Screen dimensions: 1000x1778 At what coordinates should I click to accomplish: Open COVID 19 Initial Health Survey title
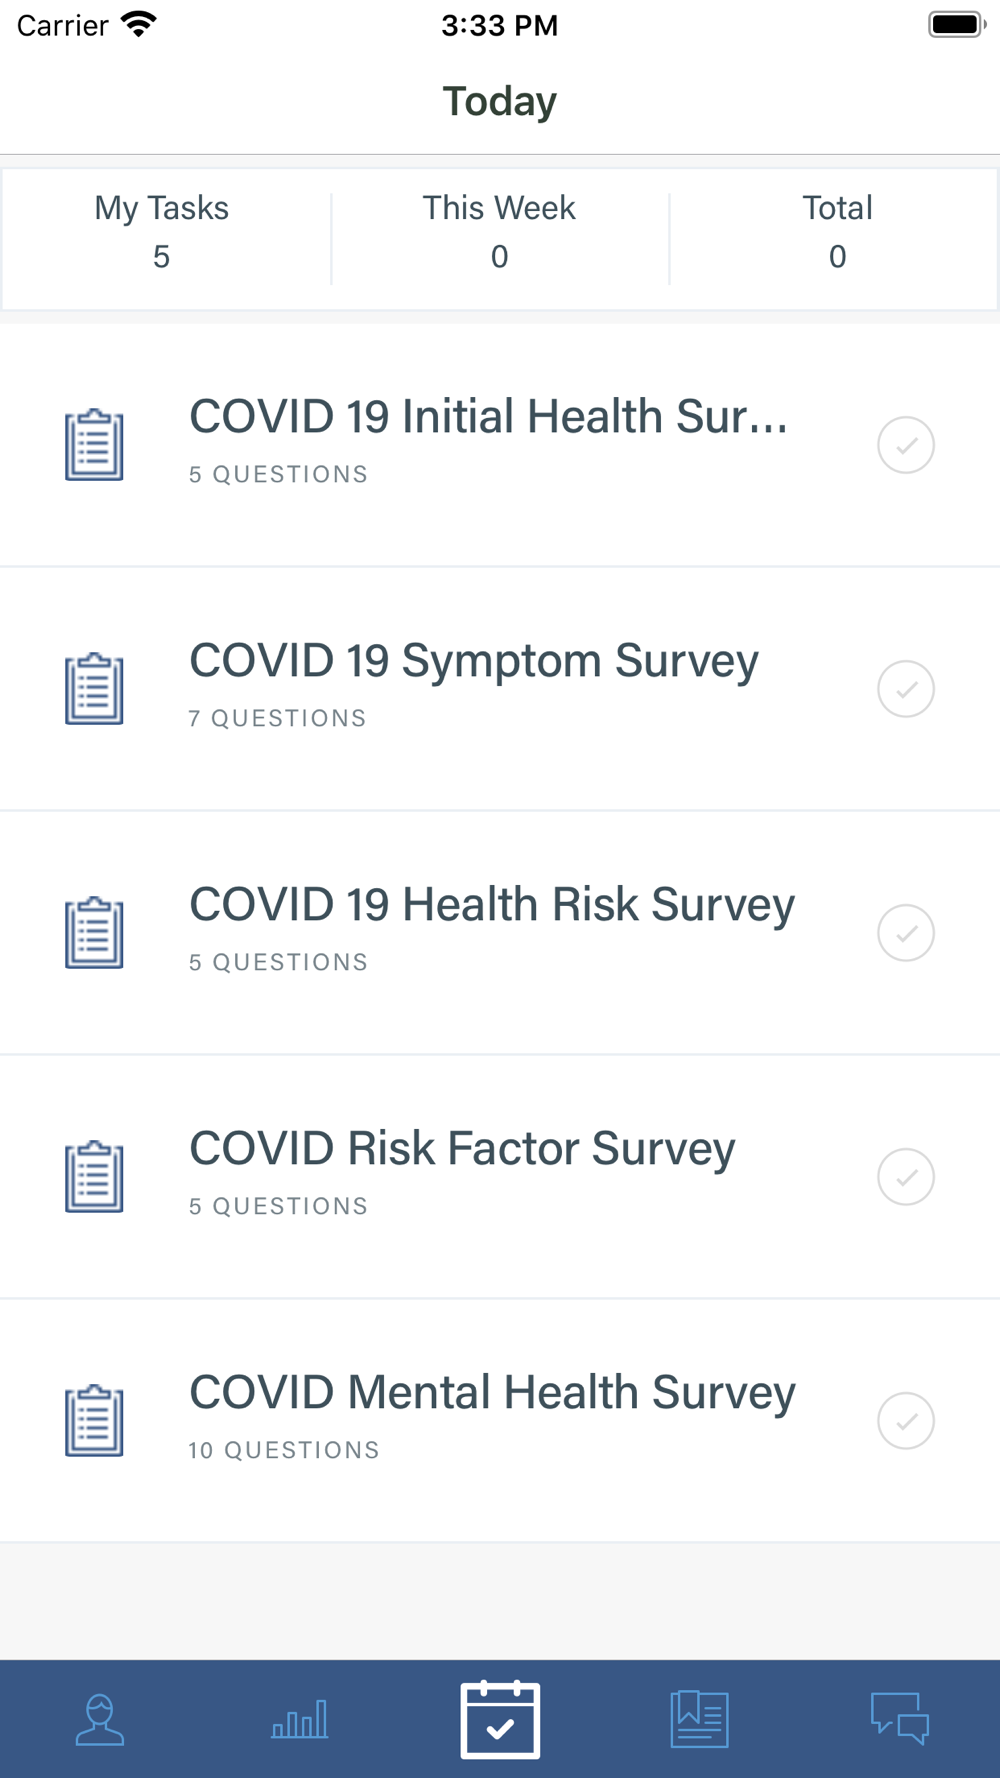click(x=488, y=417)
